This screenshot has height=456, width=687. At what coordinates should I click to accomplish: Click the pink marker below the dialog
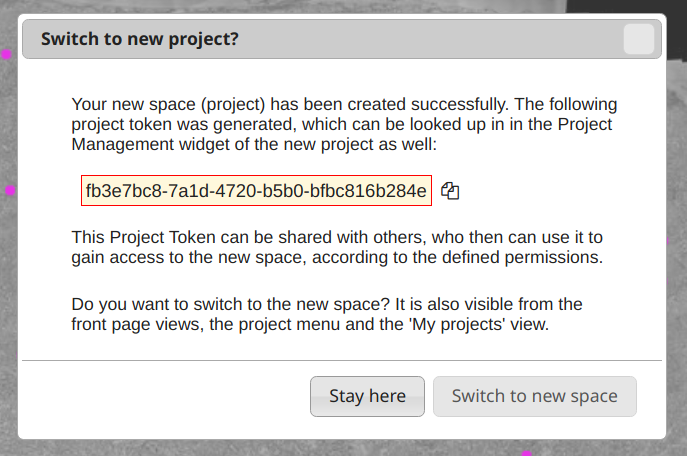(527, 453)
